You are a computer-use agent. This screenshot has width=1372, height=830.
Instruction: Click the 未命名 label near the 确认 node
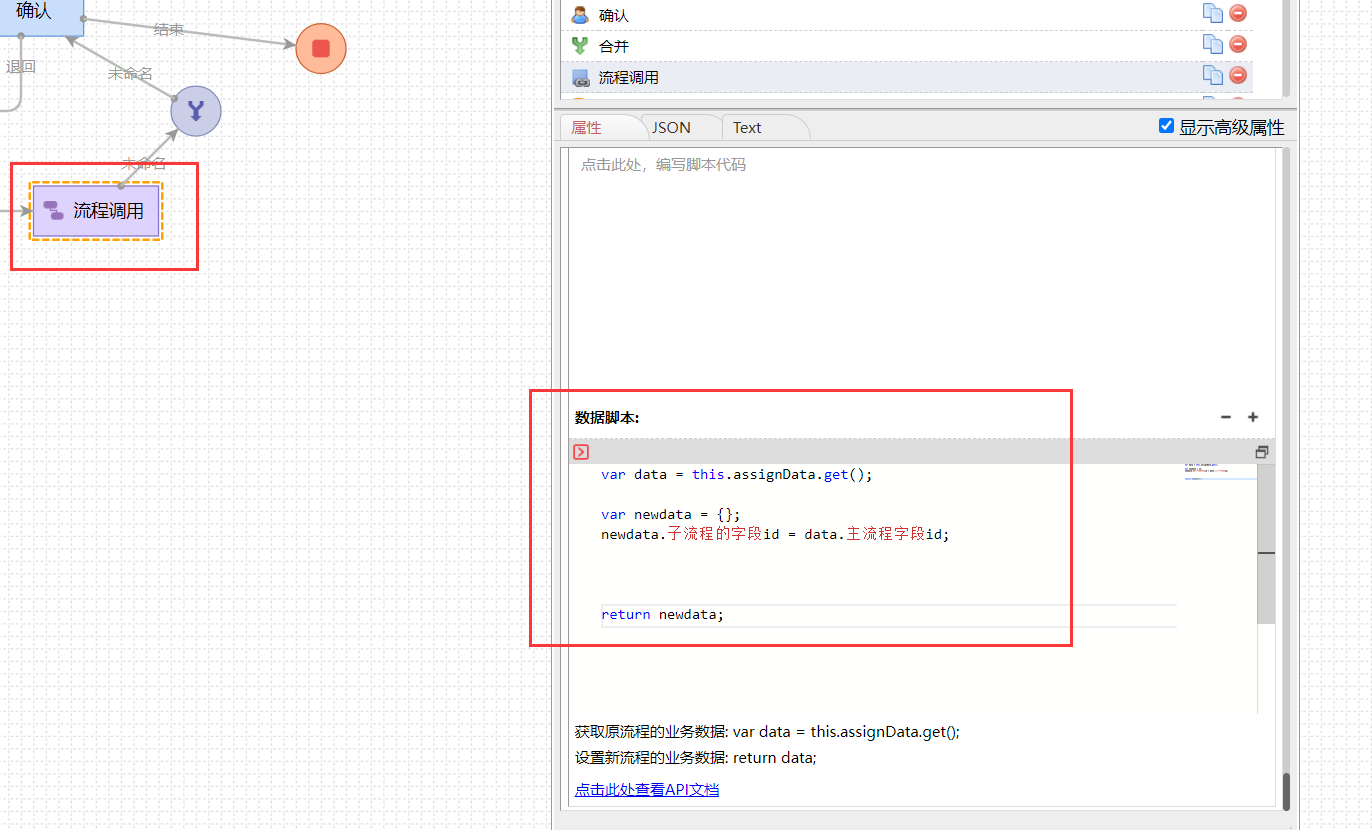(x=131, y=73)
